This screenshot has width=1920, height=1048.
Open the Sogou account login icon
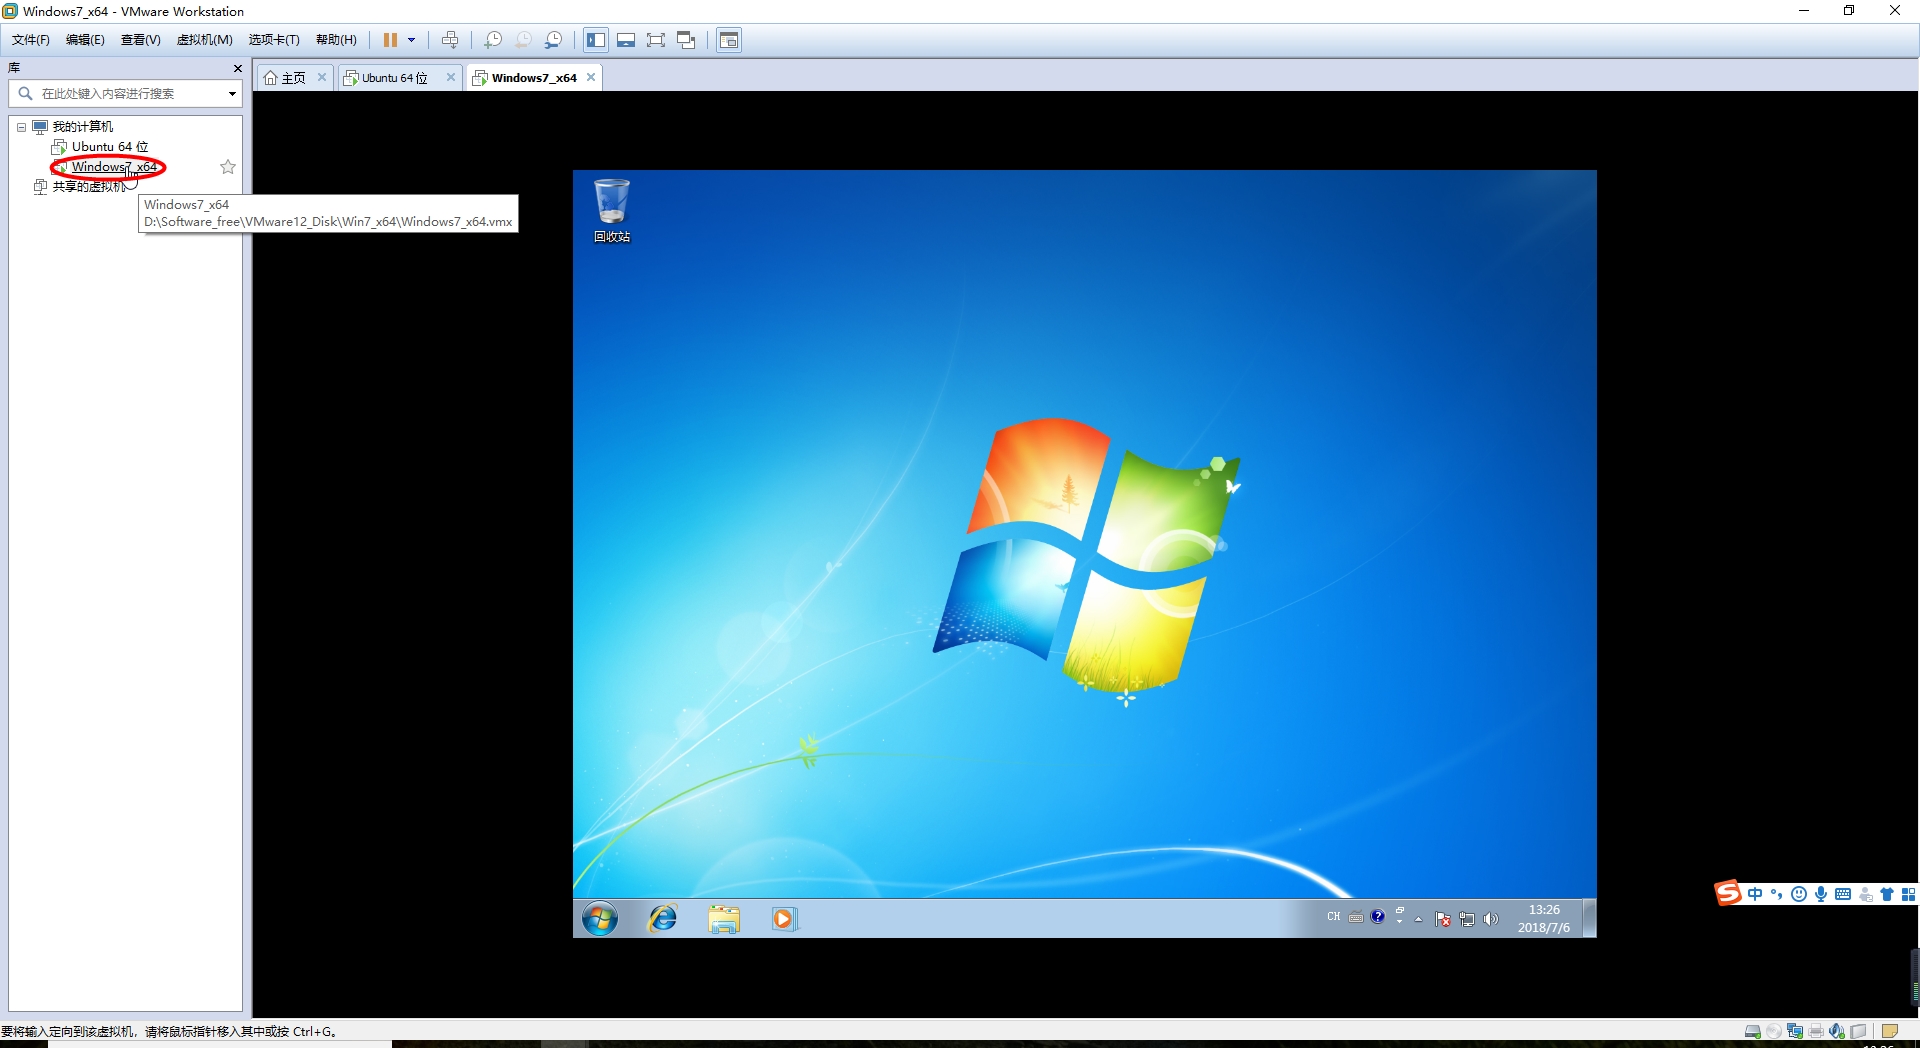(1865, 894)
